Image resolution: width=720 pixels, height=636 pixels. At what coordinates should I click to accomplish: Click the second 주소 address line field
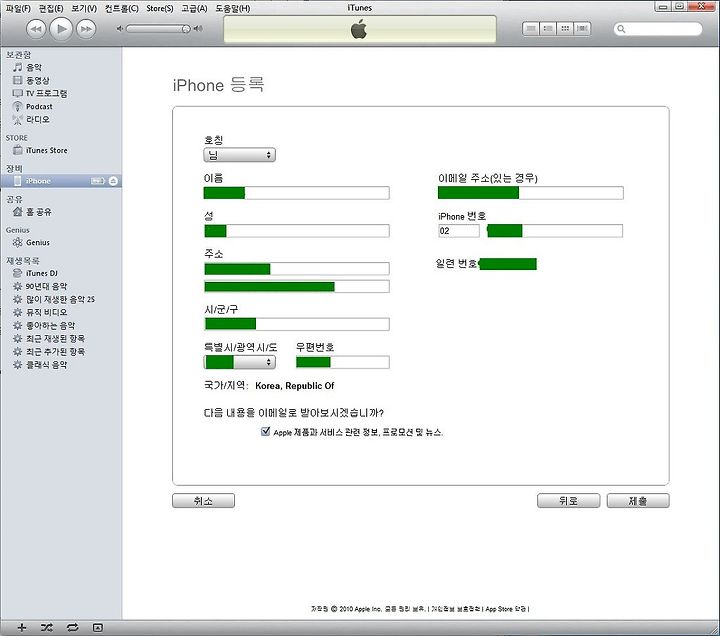pyautogui.click(x=297, y=287)
